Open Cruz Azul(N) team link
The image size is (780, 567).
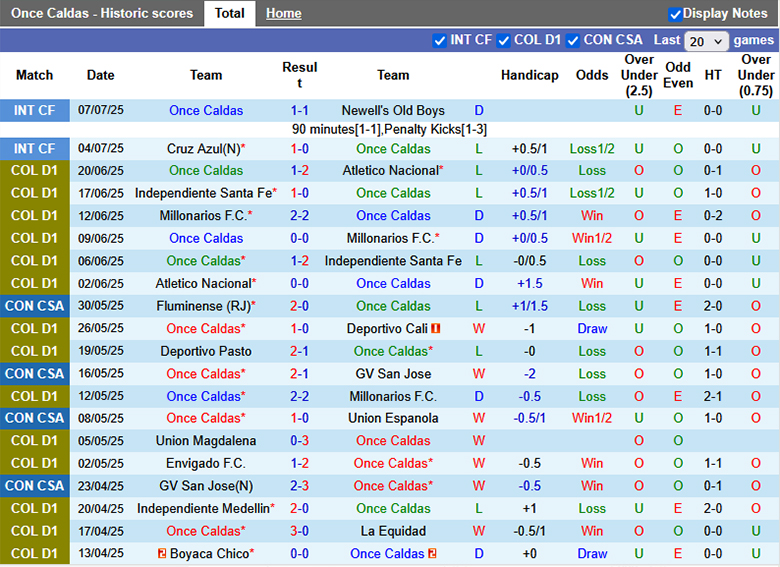(203, 149)
